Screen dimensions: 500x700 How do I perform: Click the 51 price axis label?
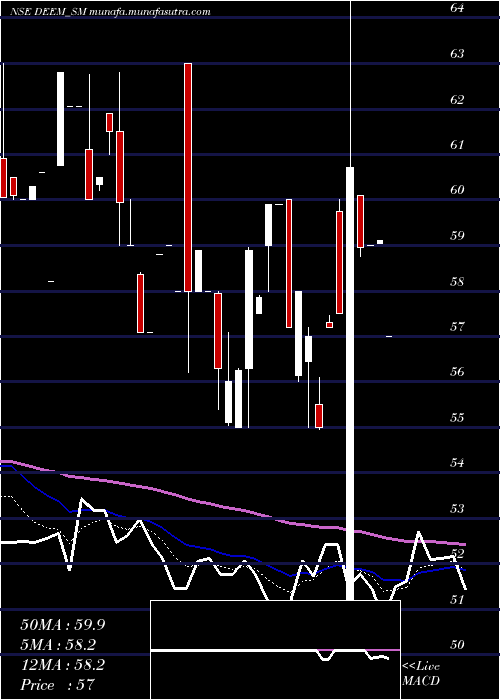(456, 599)
